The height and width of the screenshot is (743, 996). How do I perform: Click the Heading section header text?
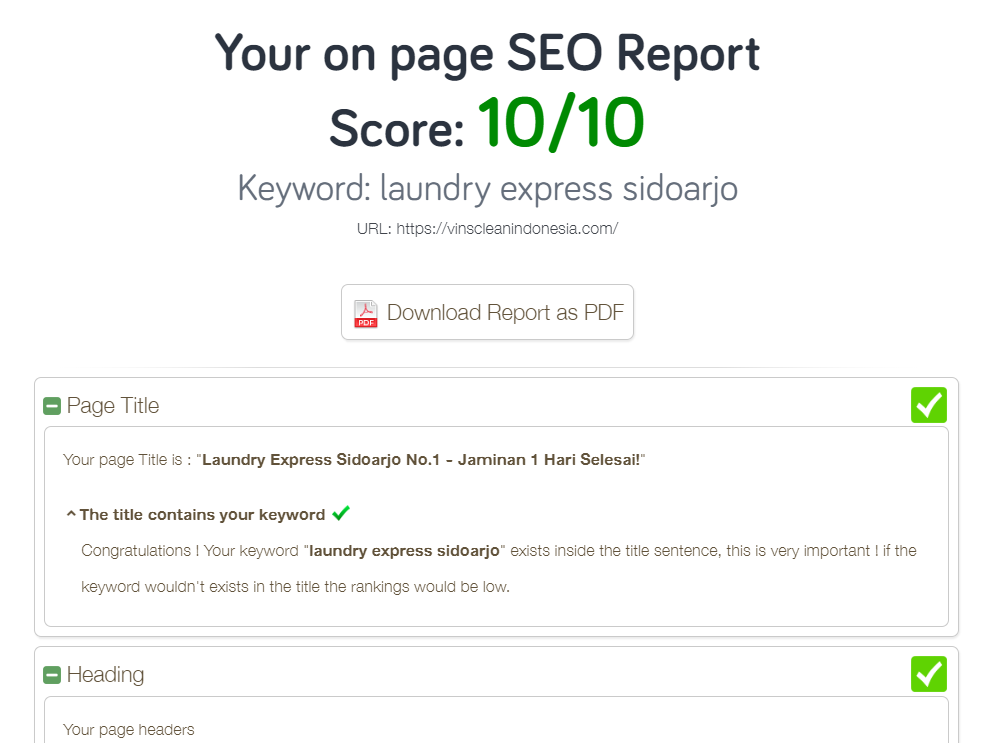click(x=105, y=674)
